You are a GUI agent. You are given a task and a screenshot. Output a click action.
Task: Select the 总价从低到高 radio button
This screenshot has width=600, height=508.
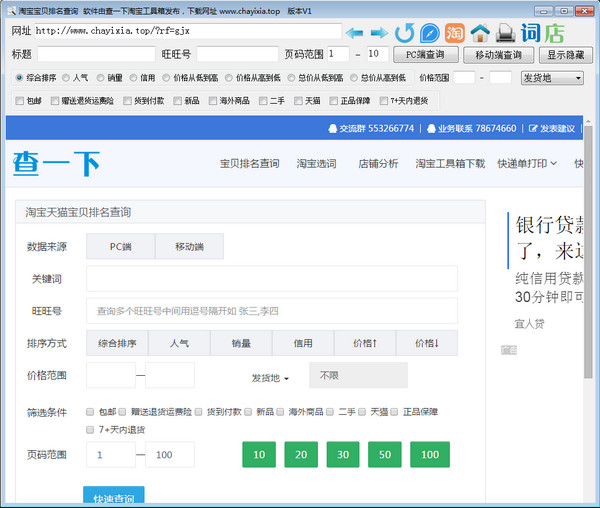tap(291, 78)
